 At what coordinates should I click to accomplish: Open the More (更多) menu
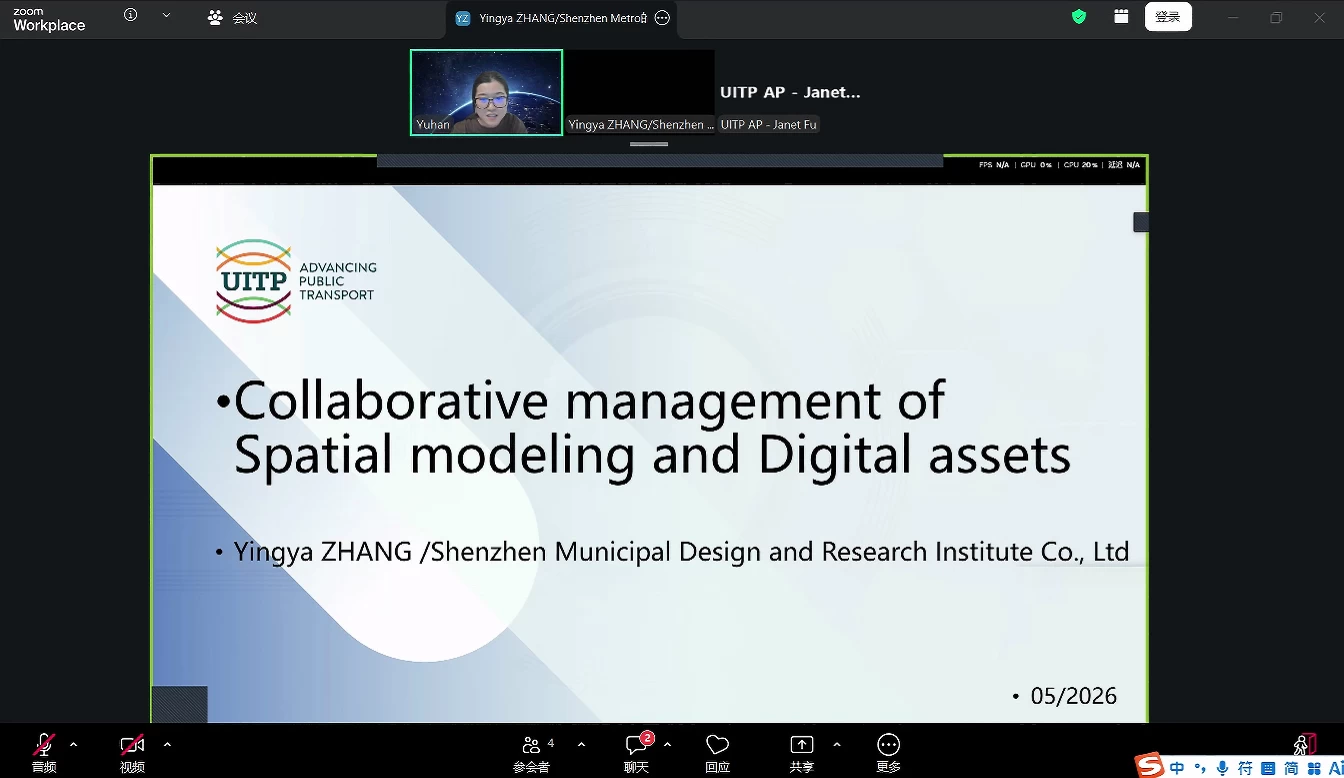[888, 751]
